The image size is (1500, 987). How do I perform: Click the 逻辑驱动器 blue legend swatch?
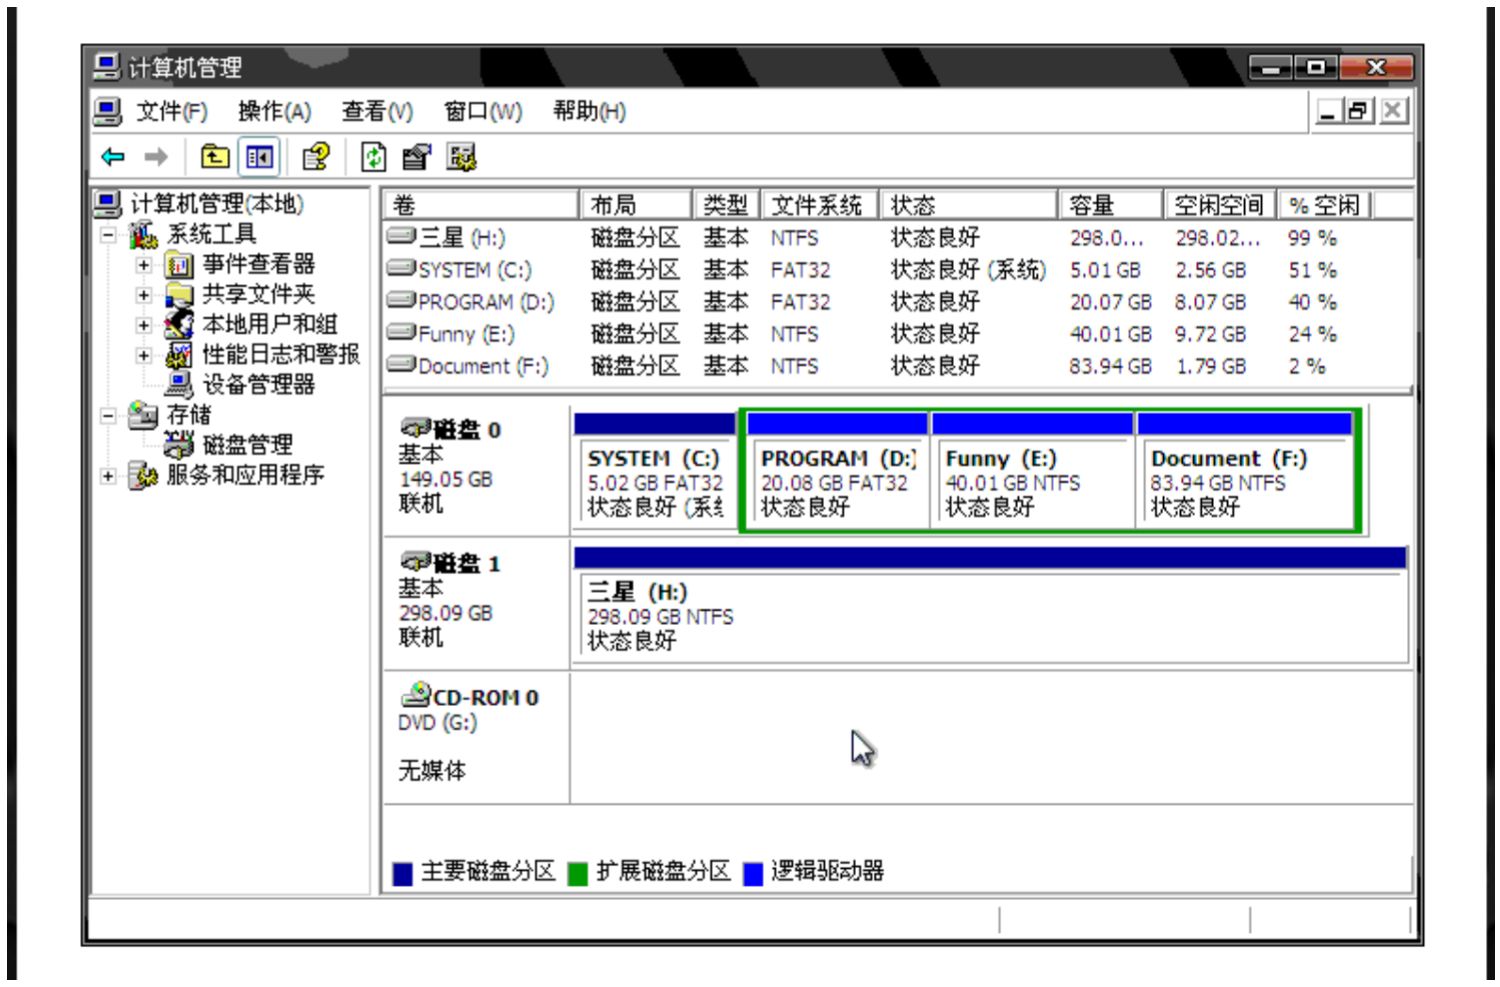tap(753, 873)
